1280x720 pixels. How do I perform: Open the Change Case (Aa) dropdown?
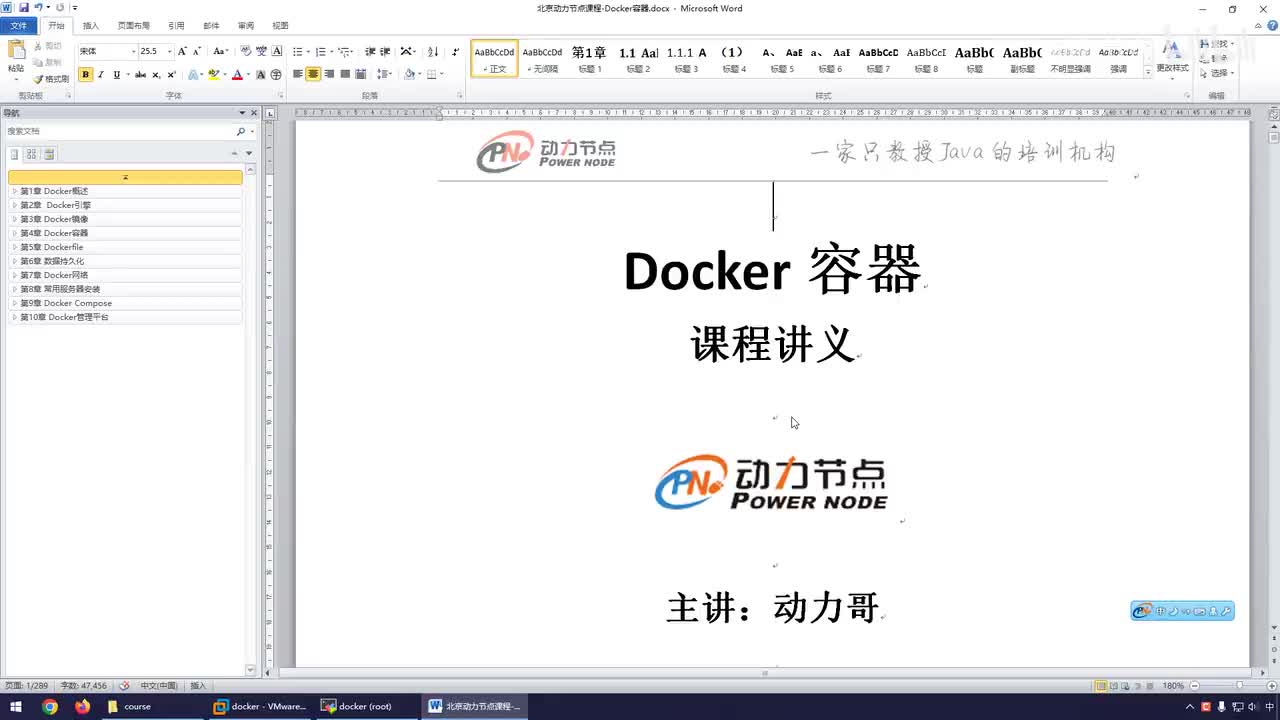[x=221, y=51]
